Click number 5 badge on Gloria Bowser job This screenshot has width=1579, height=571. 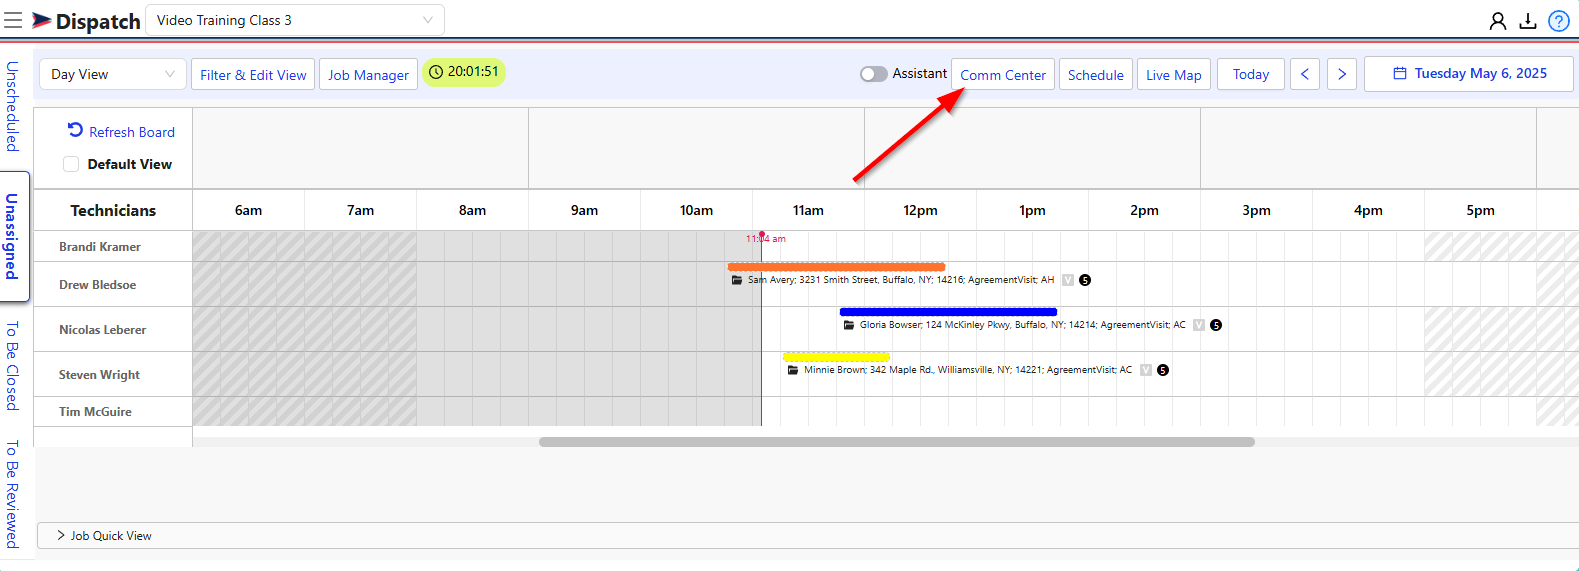[1216, 325]
